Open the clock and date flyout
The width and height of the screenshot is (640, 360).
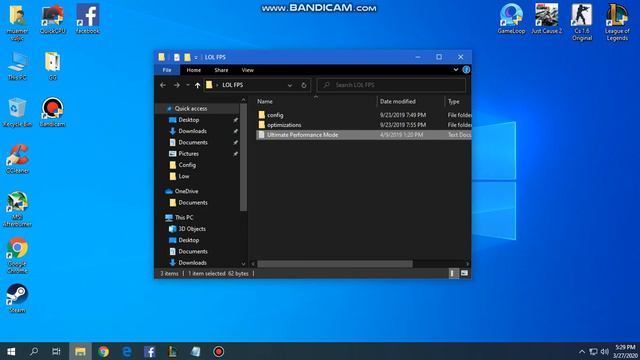pos(624,351)
